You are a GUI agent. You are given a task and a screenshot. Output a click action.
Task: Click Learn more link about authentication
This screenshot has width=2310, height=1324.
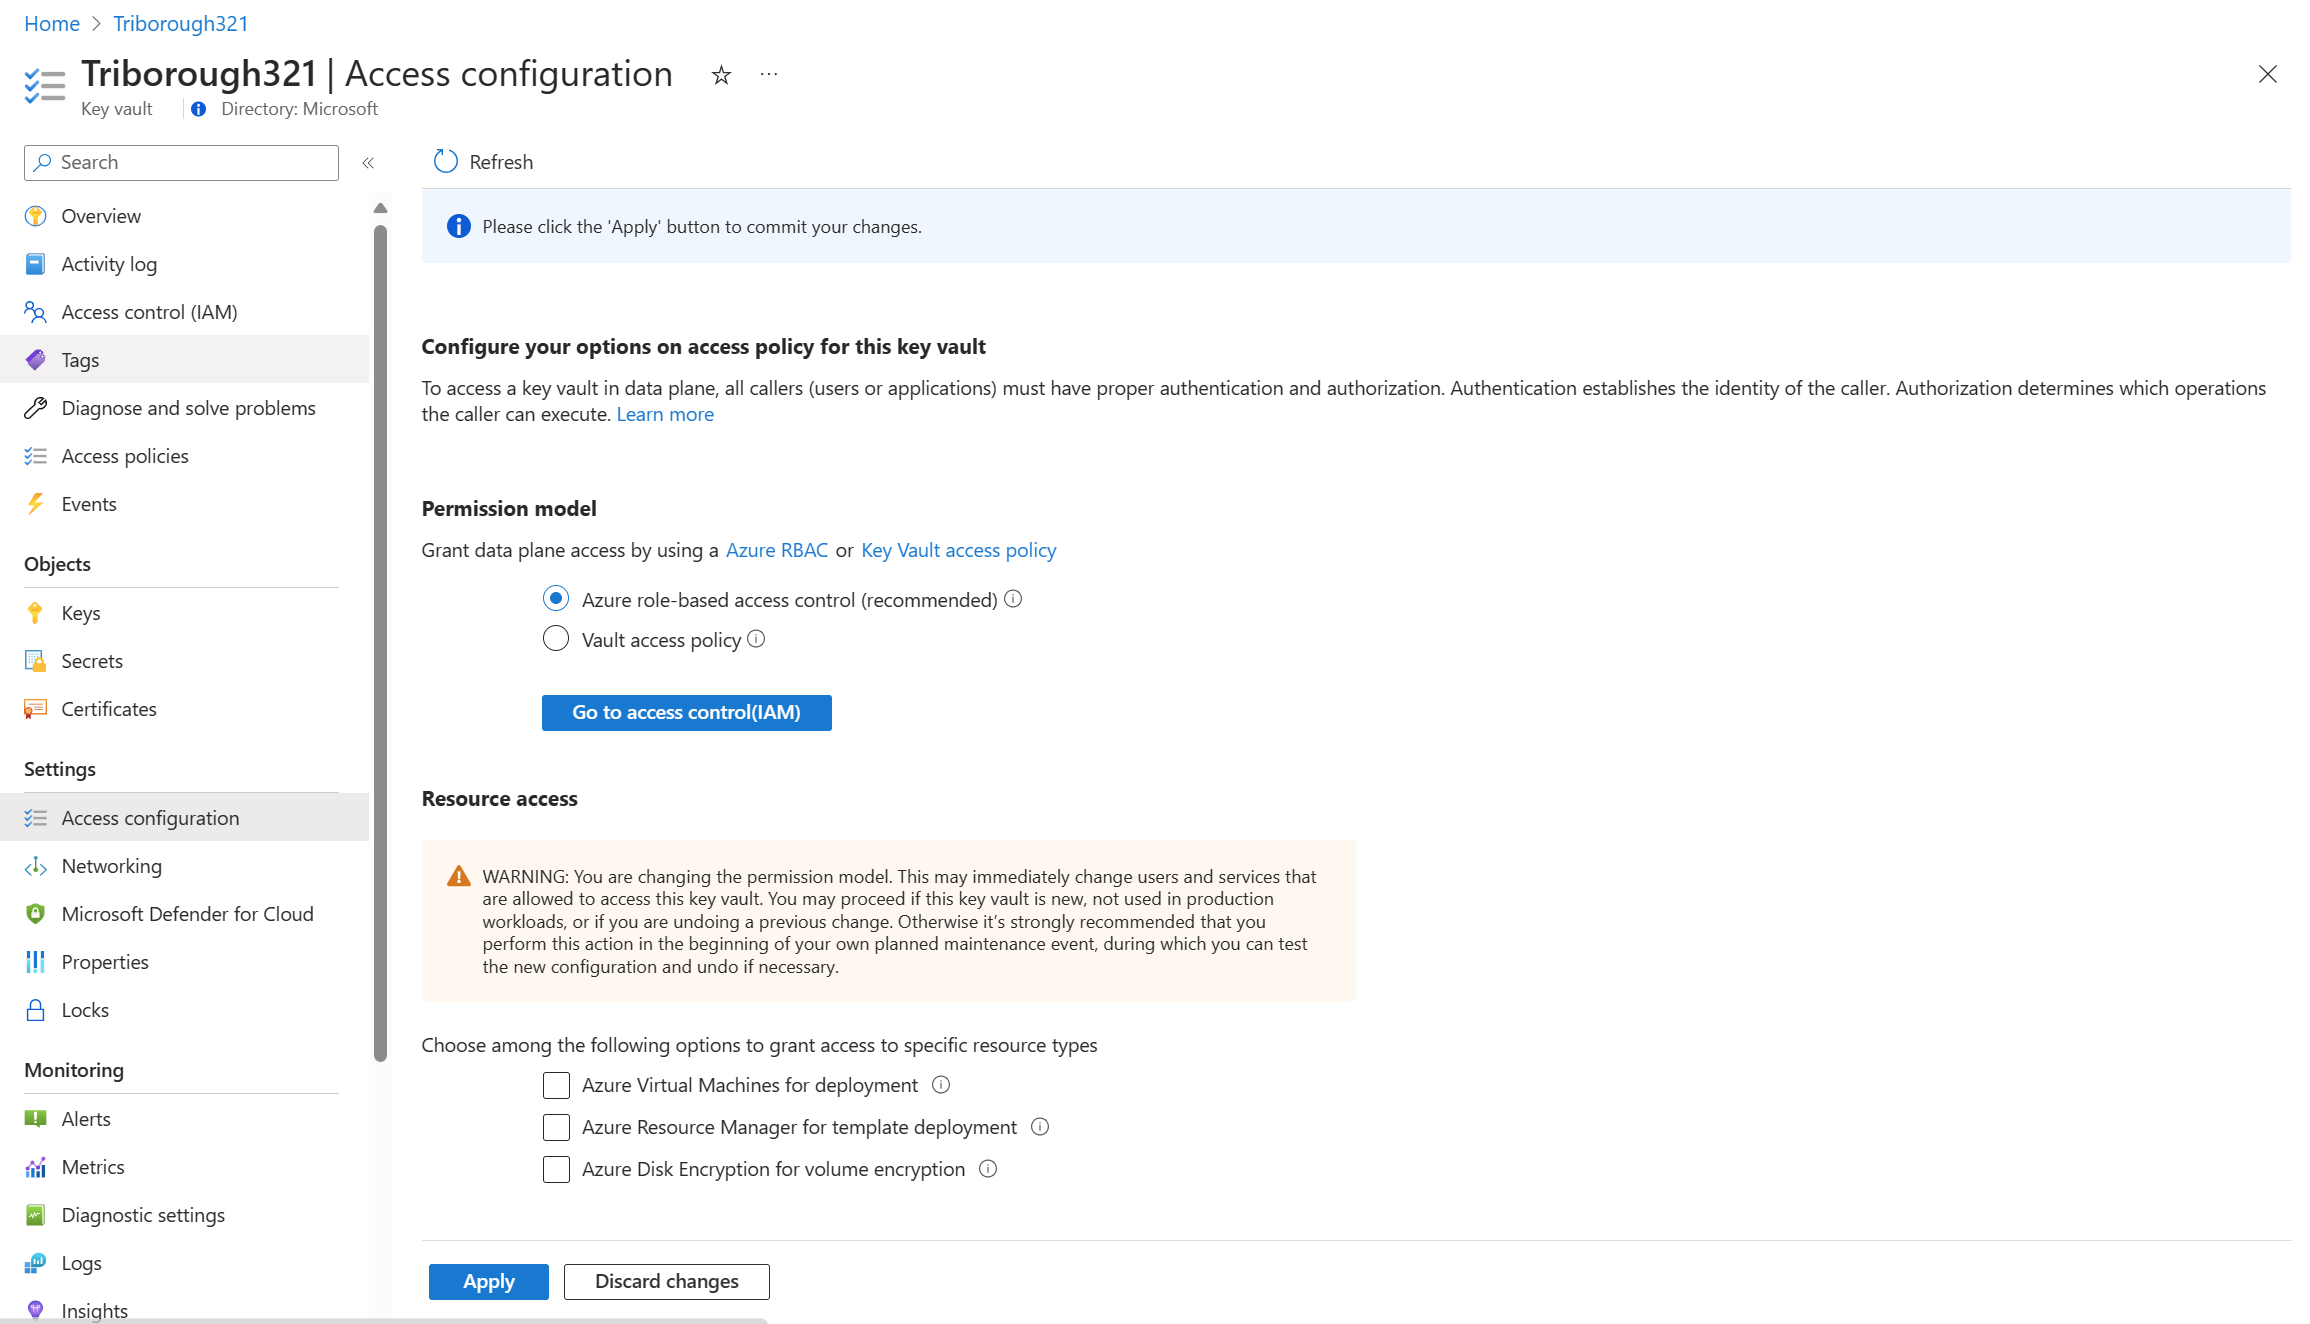click(x=665, y=412)
